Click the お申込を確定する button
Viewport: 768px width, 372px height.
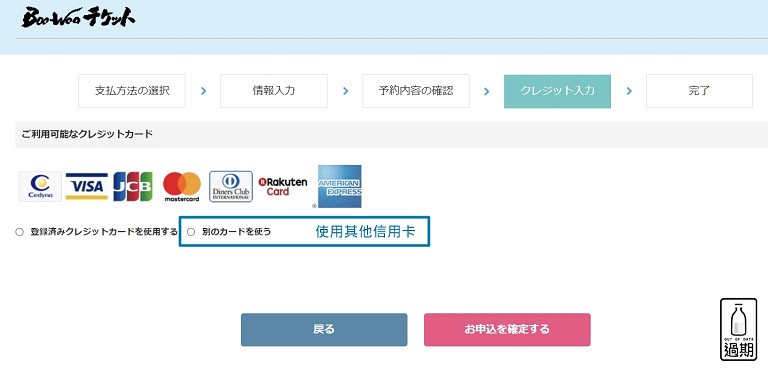pos(507,329)
